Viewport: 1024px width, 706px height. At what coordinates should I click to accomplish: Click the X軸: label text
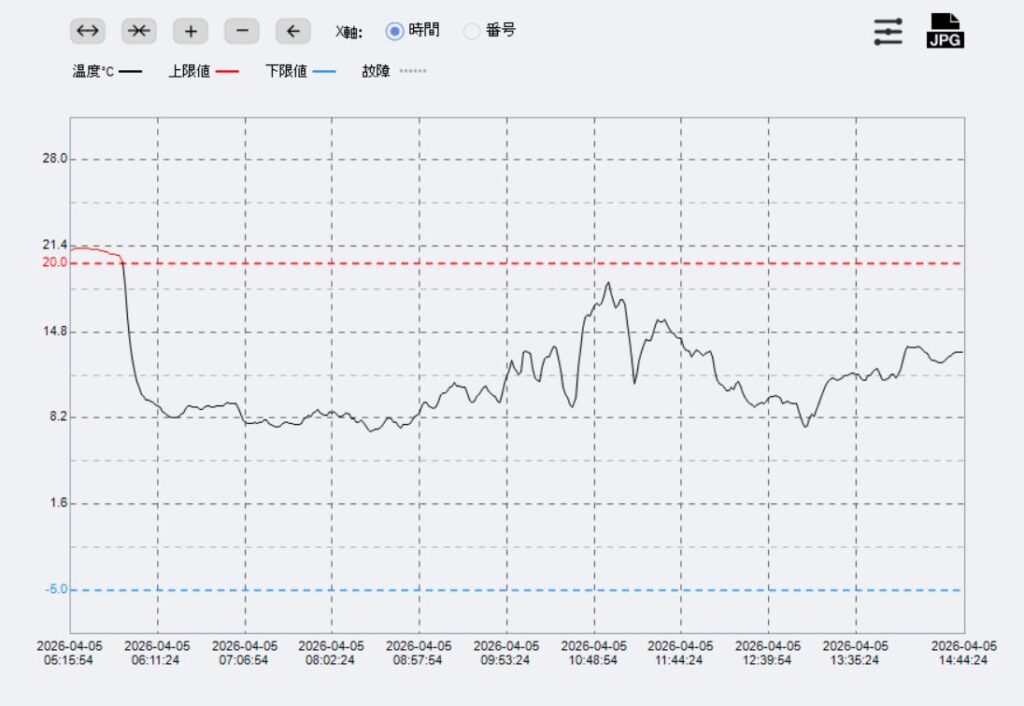(x=349, y=32)
